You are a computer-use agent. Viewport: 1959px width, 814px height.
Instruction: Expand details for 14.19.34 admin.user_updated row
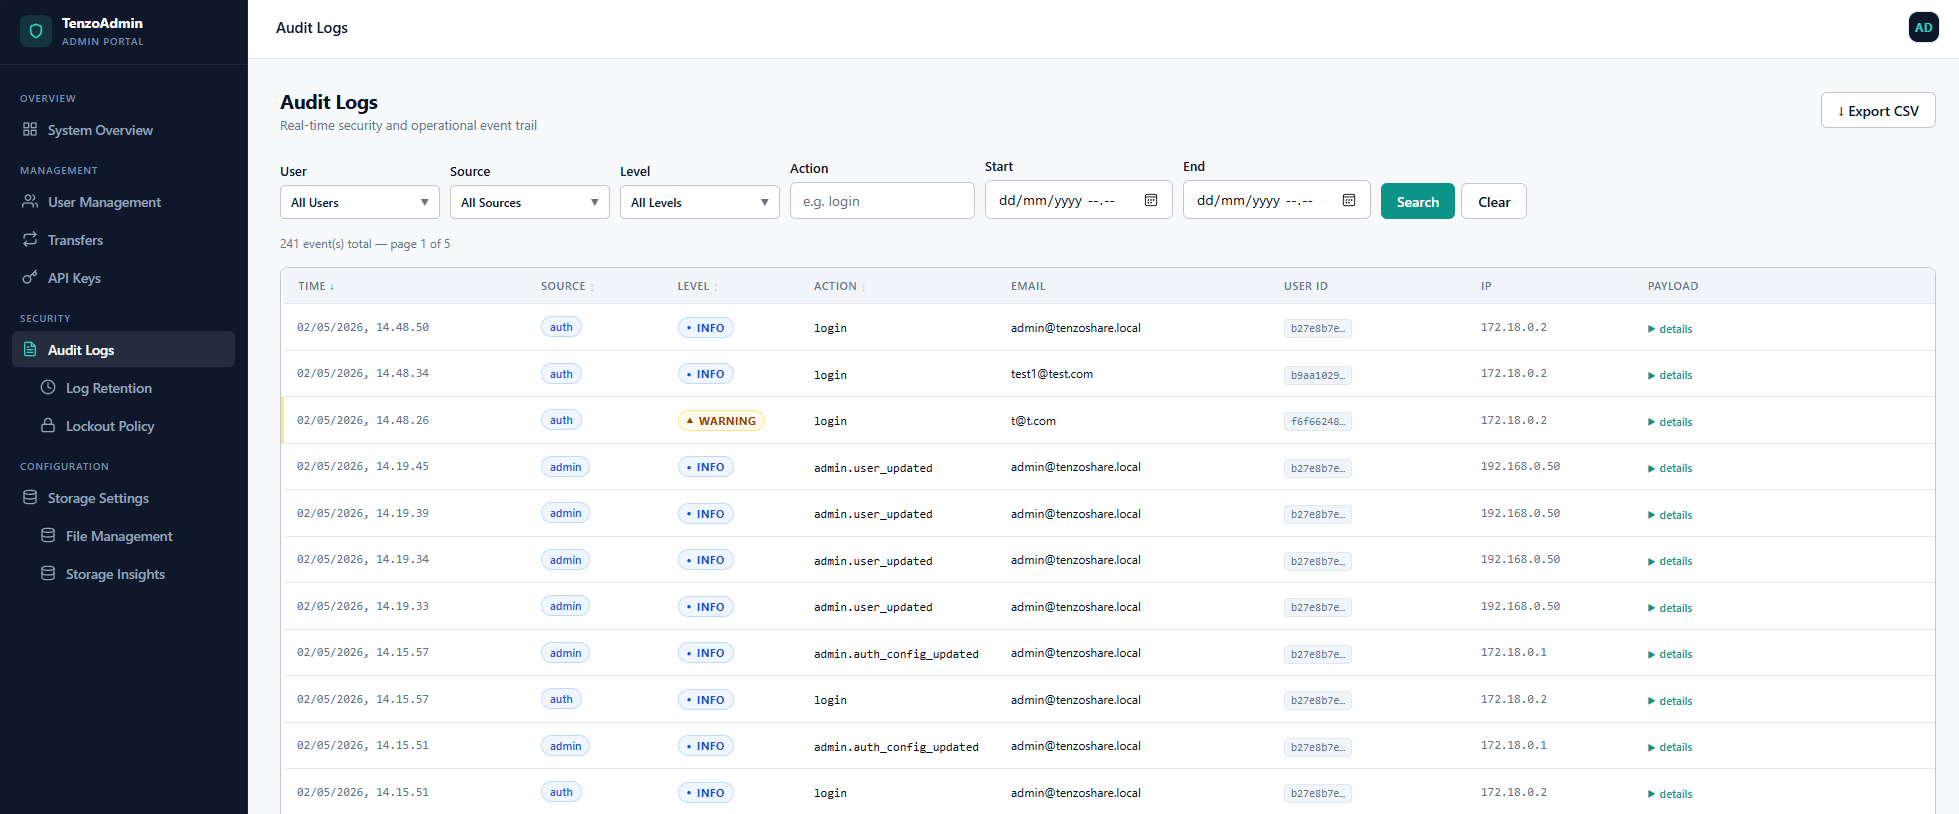1670,561
